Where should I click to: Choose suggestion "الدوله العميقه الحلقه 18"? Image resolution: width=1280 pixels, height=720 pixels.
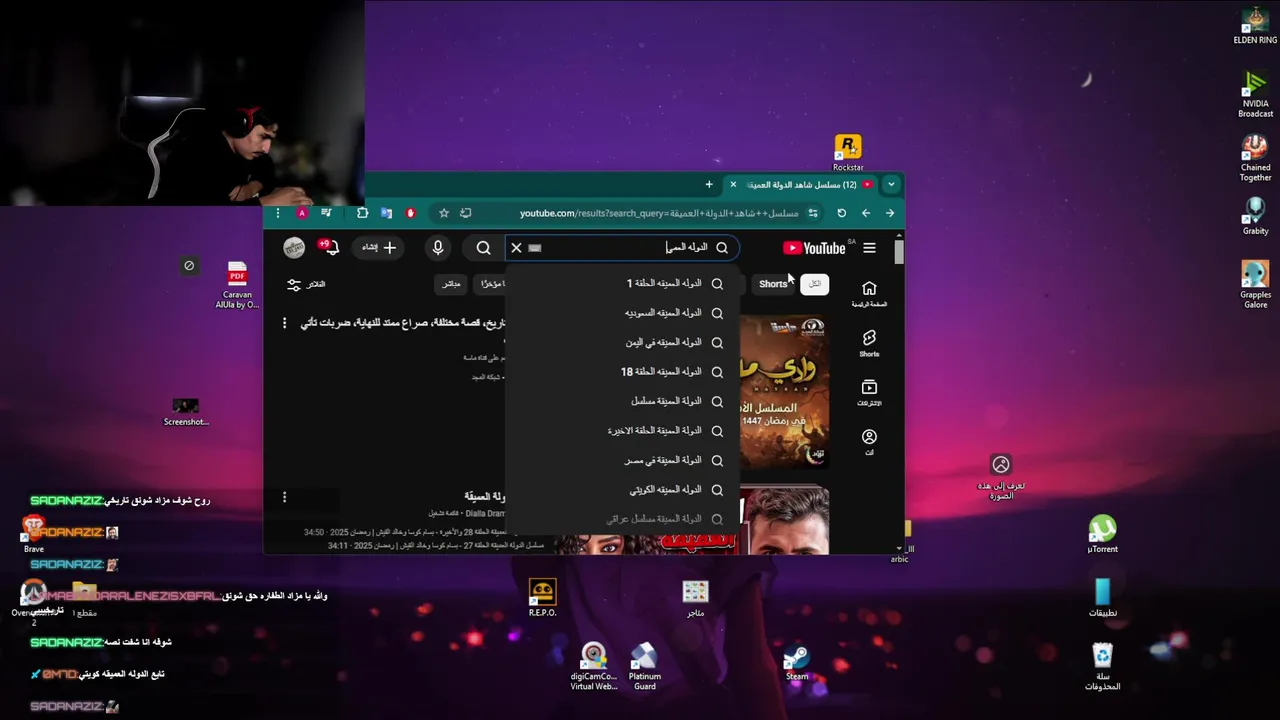point(620,372)
